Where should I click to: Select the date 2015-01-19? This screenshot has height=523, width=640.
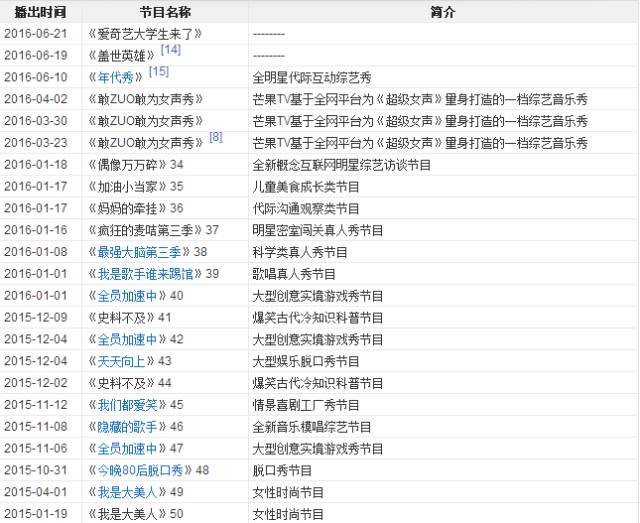tap(36, 514)
